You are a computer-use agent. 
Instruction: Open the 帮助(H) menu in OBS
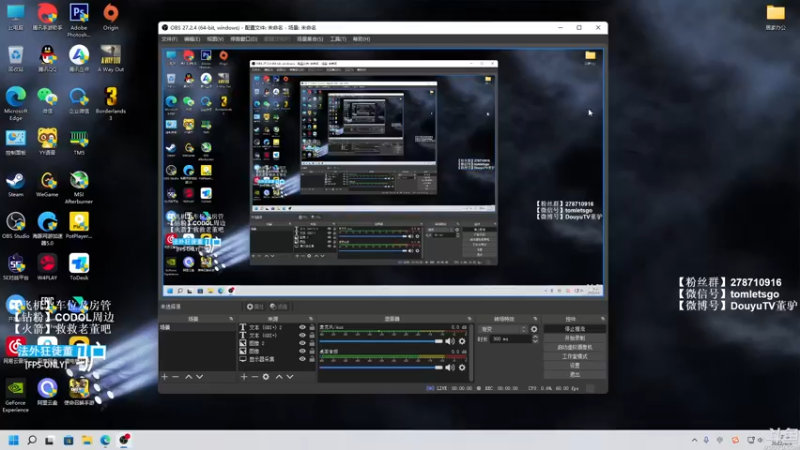coord(361,39)
